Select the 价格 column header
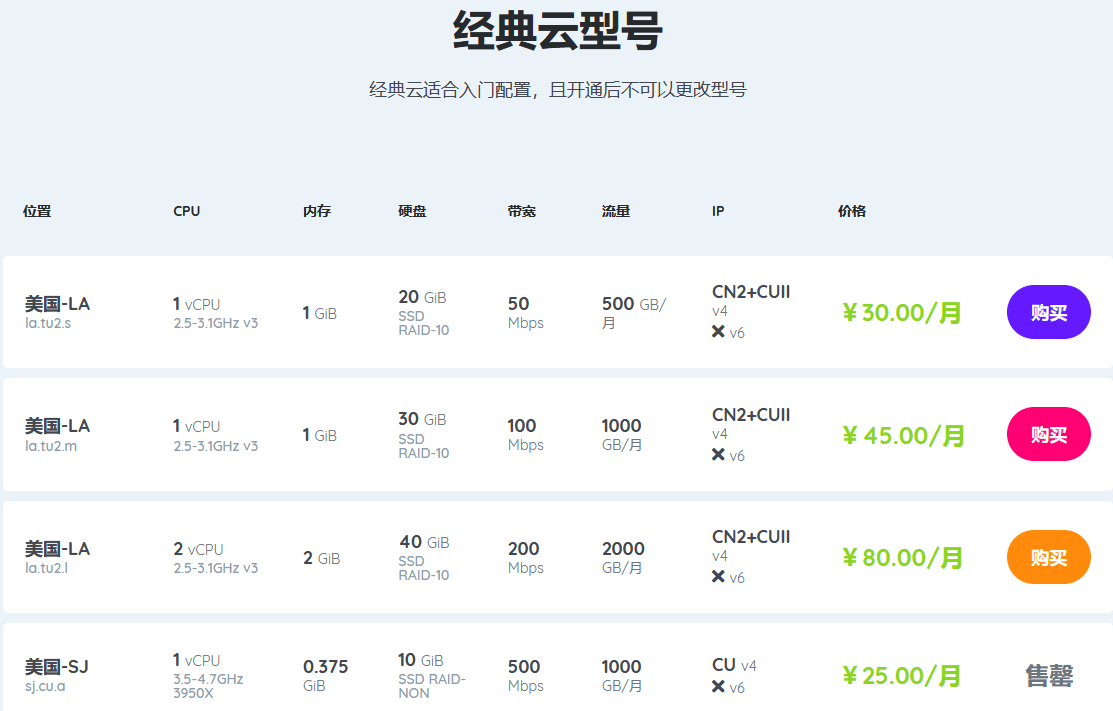Screen dimensions: 1113x711 pyautogui.click(x=852, y=211)
